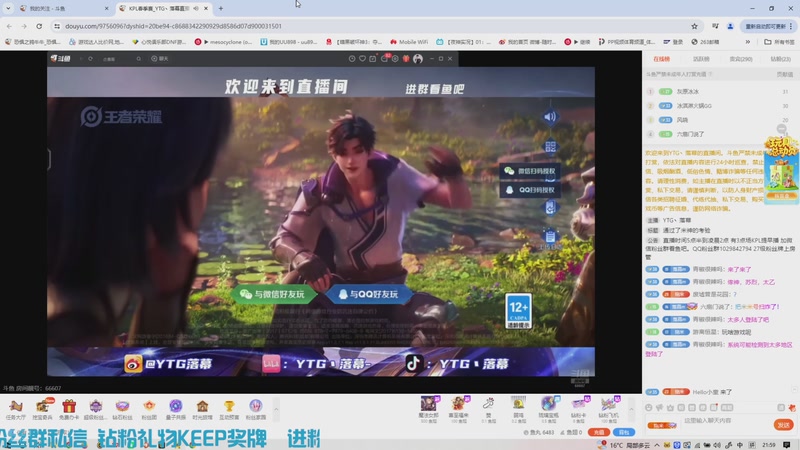Click the 与QQ好友玩 QQ login button

(368, 294)
